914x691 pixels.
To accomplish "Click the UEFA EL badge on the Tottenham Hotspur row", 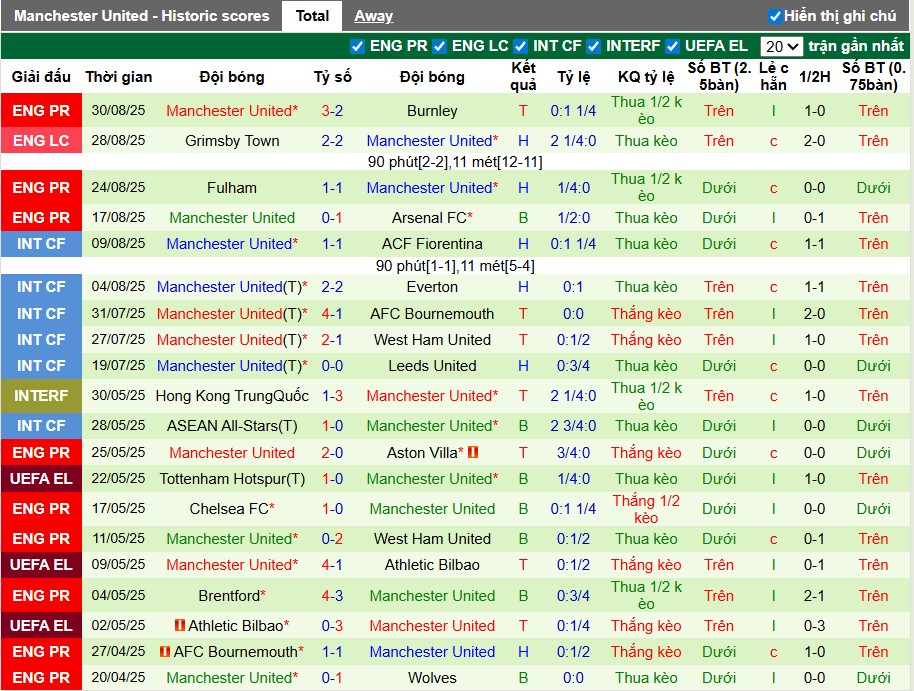I will [x=40, y=478].
